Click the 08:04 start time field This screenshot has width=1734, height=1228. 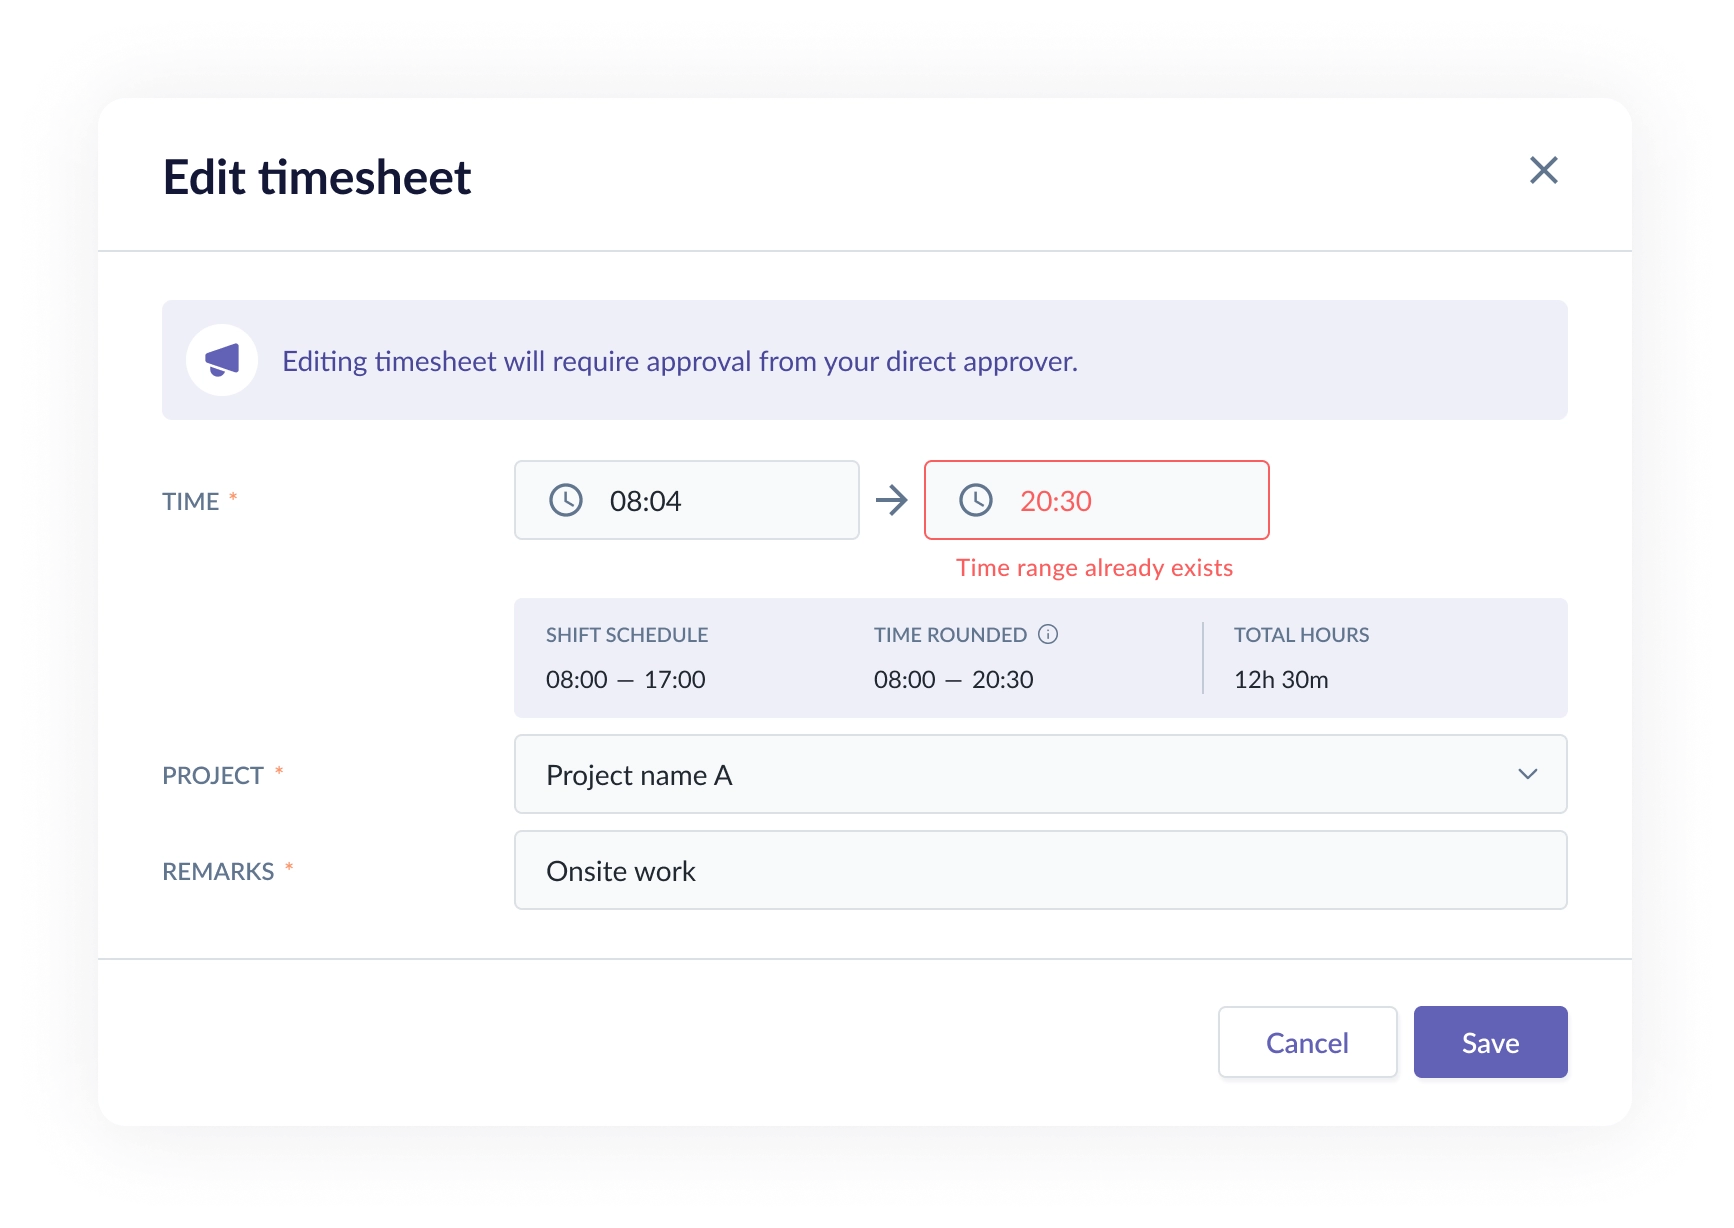686,500
